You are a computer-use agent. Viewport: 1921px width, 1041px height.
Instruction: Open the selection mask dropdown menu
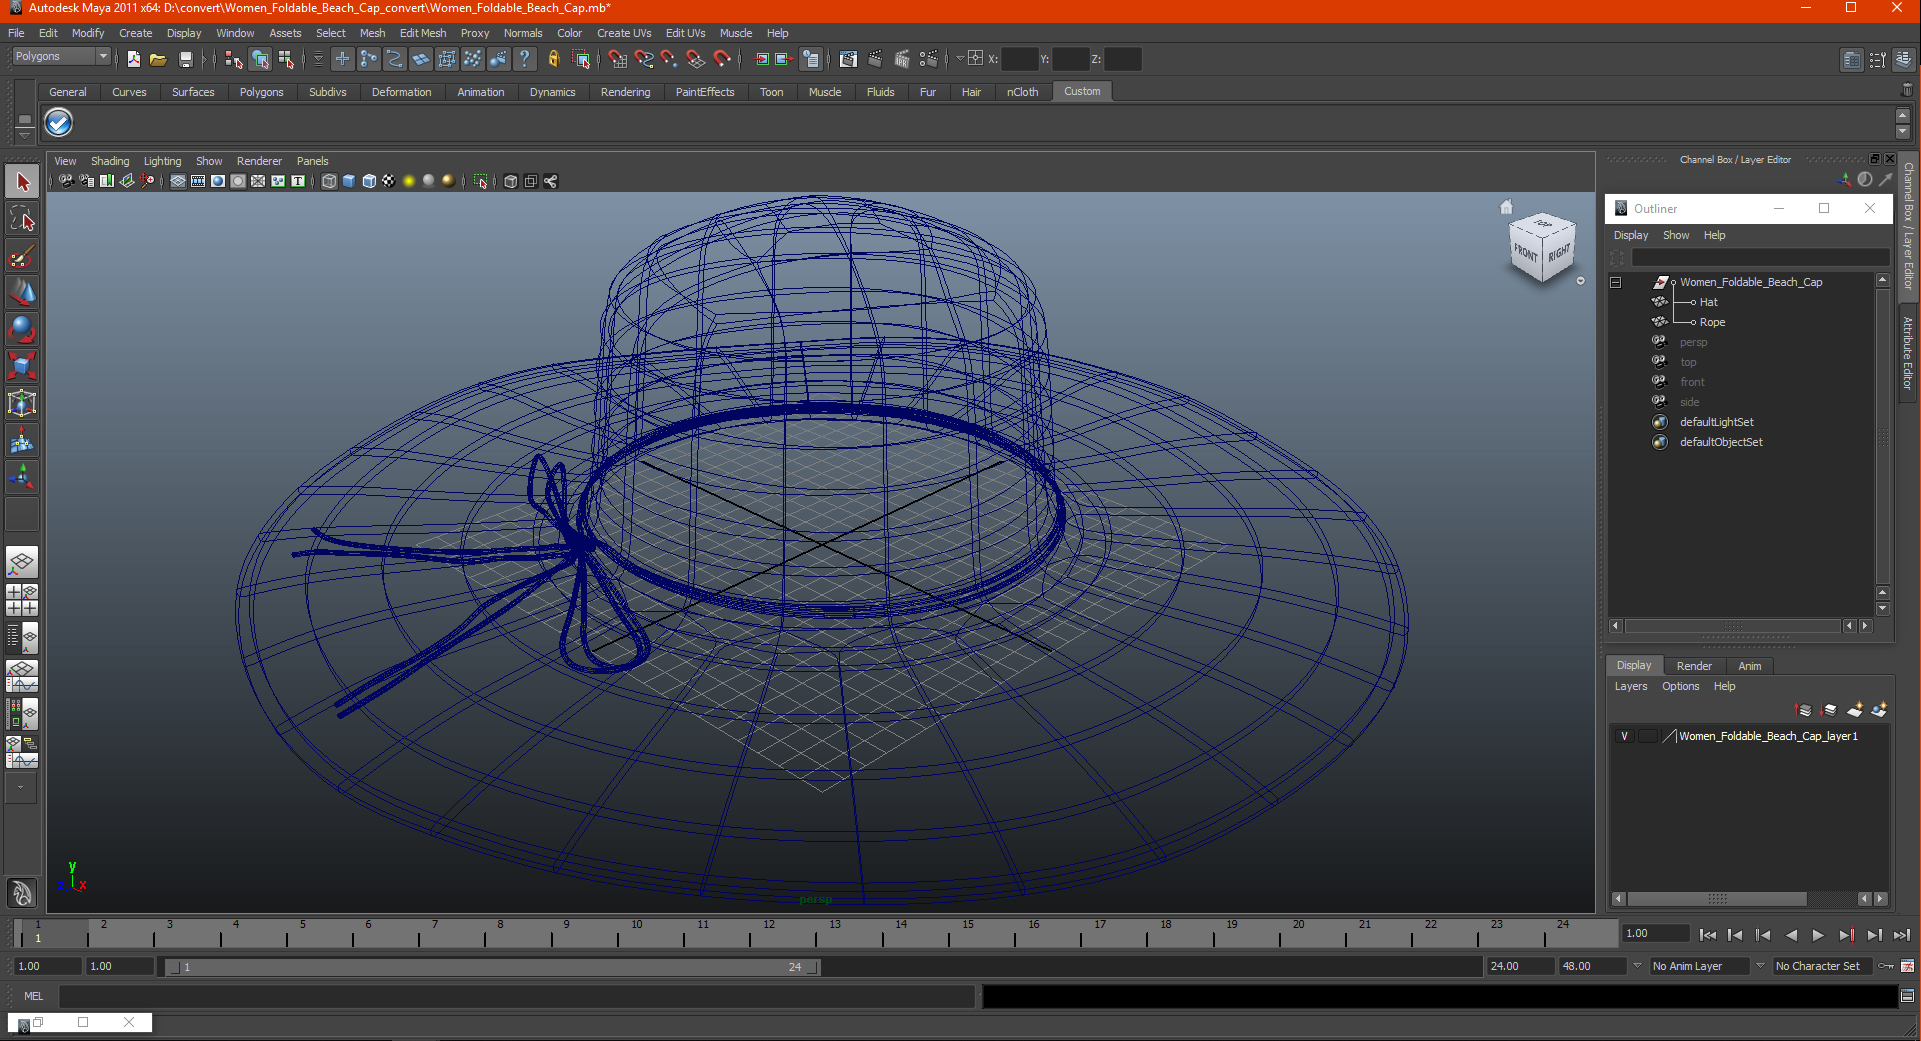pyautogui.click(x=318, y=59)
